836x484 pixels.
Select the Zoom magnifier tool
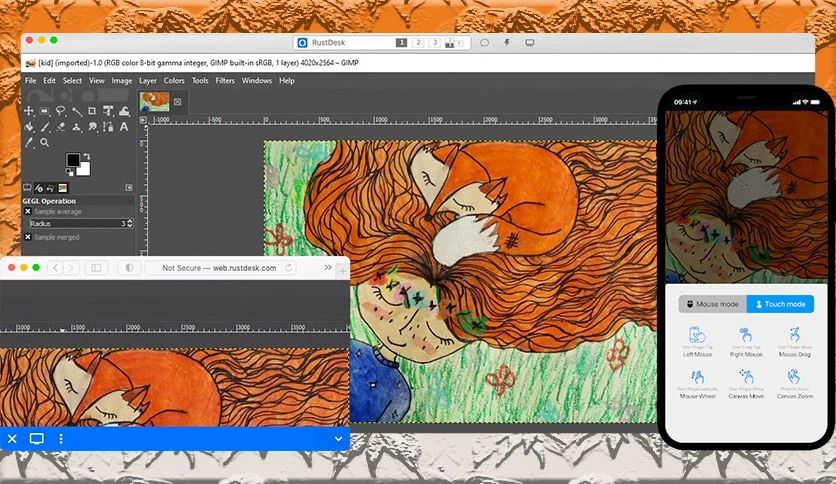click(45, 142)
